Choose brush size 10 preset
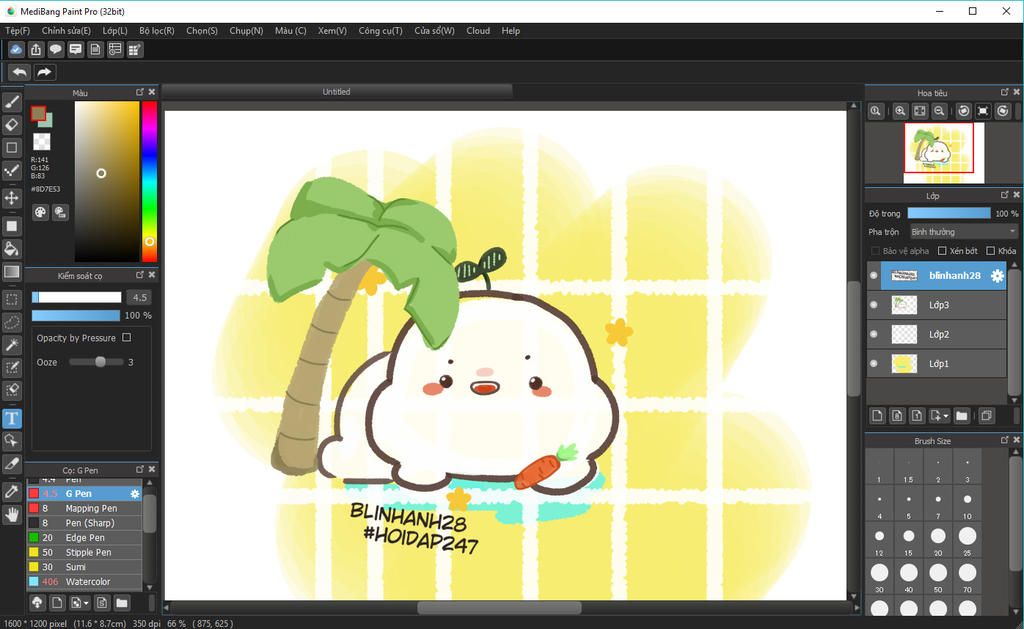The height and width of the screenshot is (629, 1024). (967, 500)
